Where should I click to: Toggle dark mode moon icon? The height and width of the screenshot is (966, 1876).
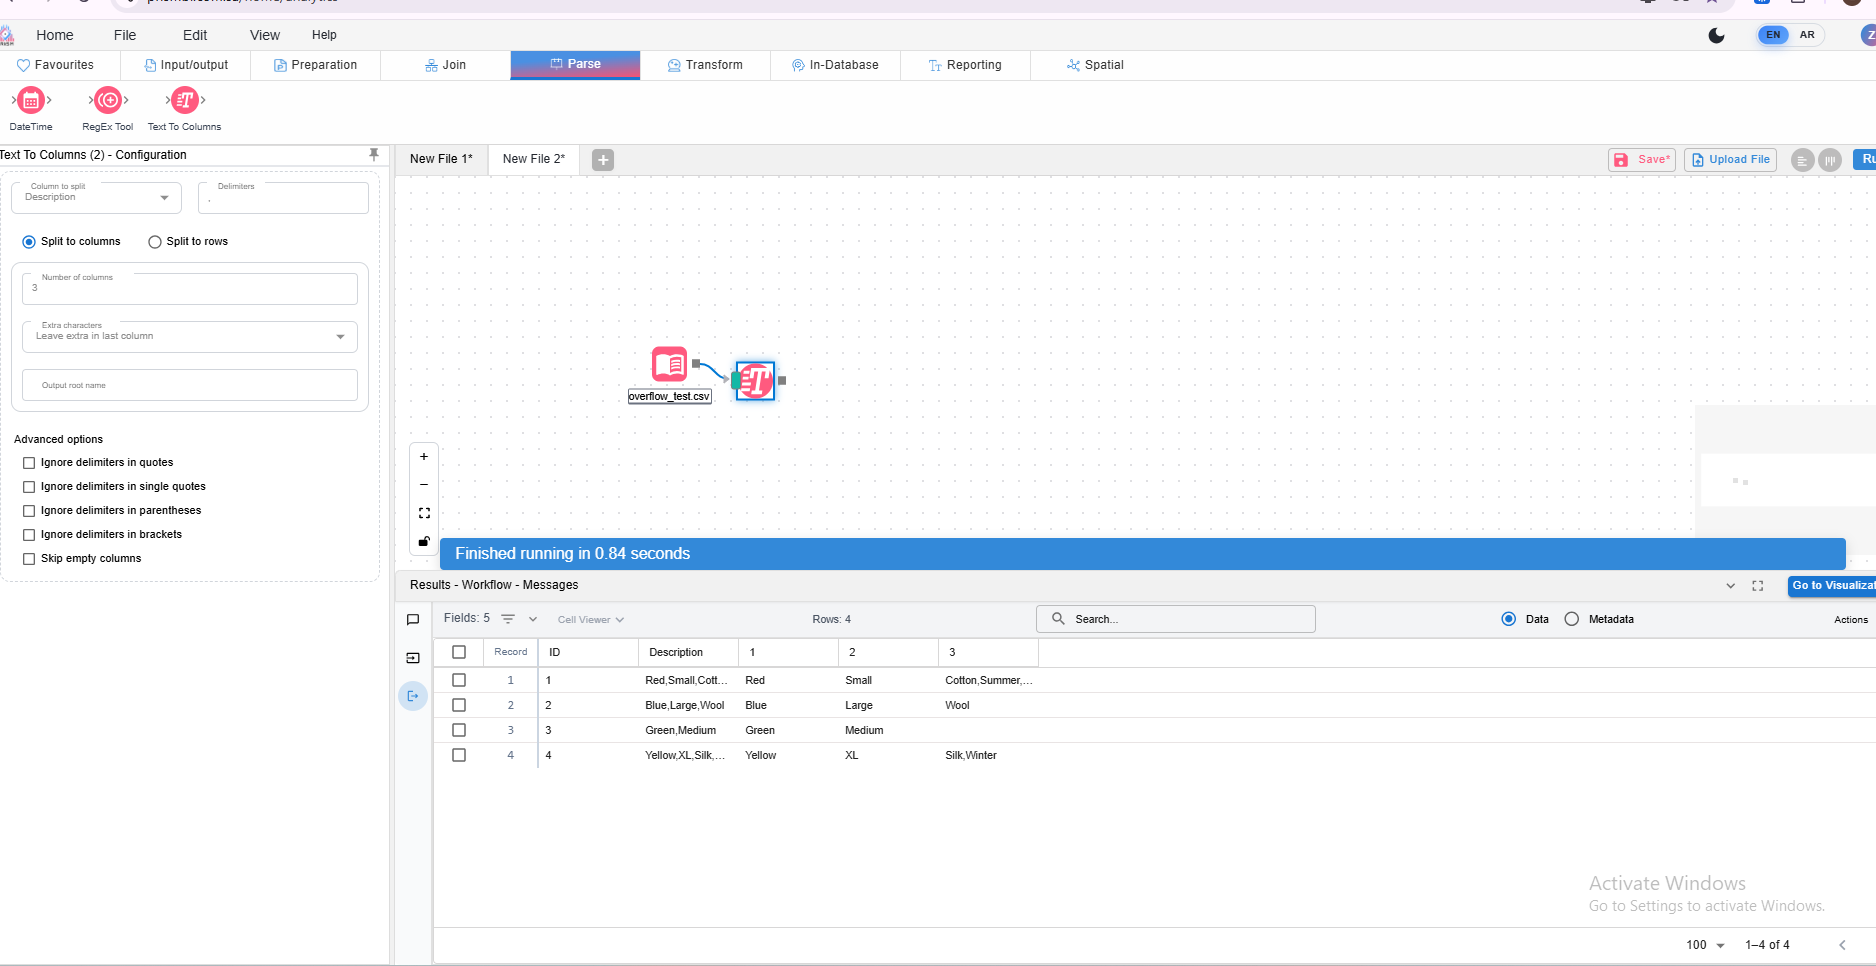(x=1716, y=36)
